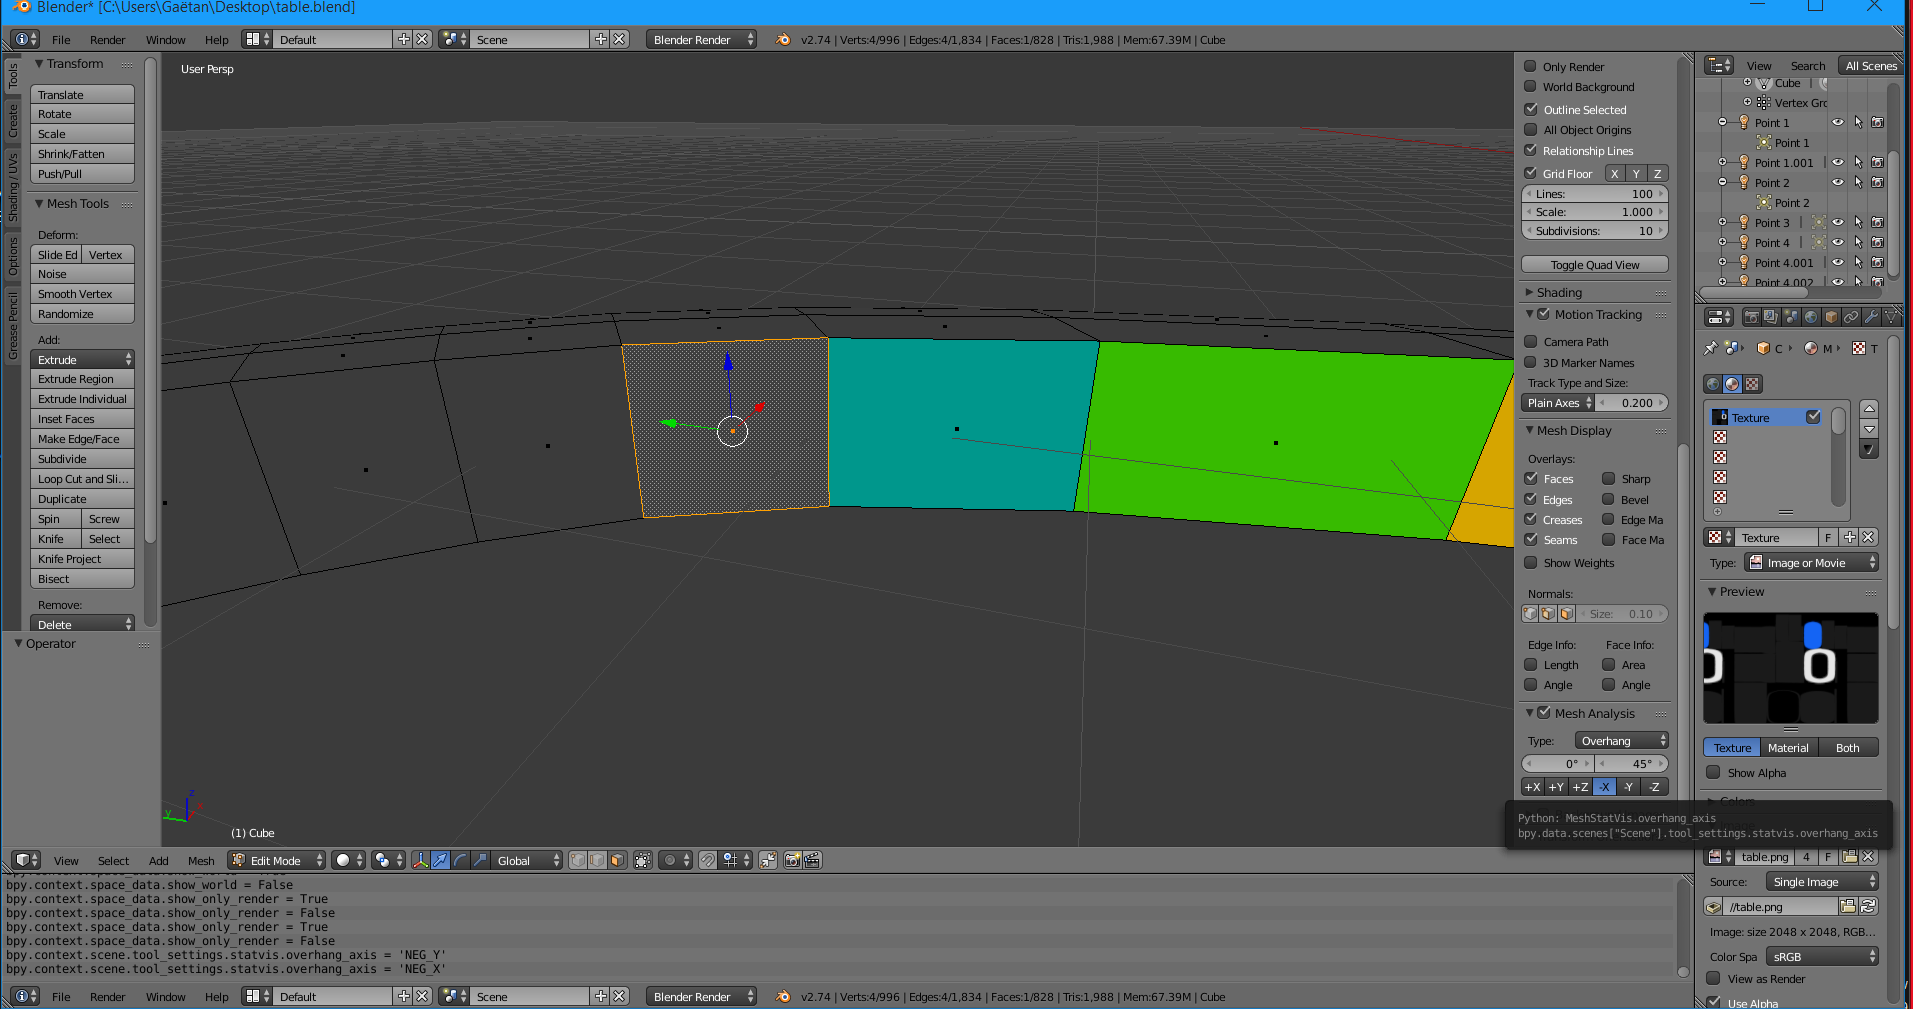Click the Toggle Quad View button
The height and width of the screenshot is (1009, 1913).
tap(1595, 265)
